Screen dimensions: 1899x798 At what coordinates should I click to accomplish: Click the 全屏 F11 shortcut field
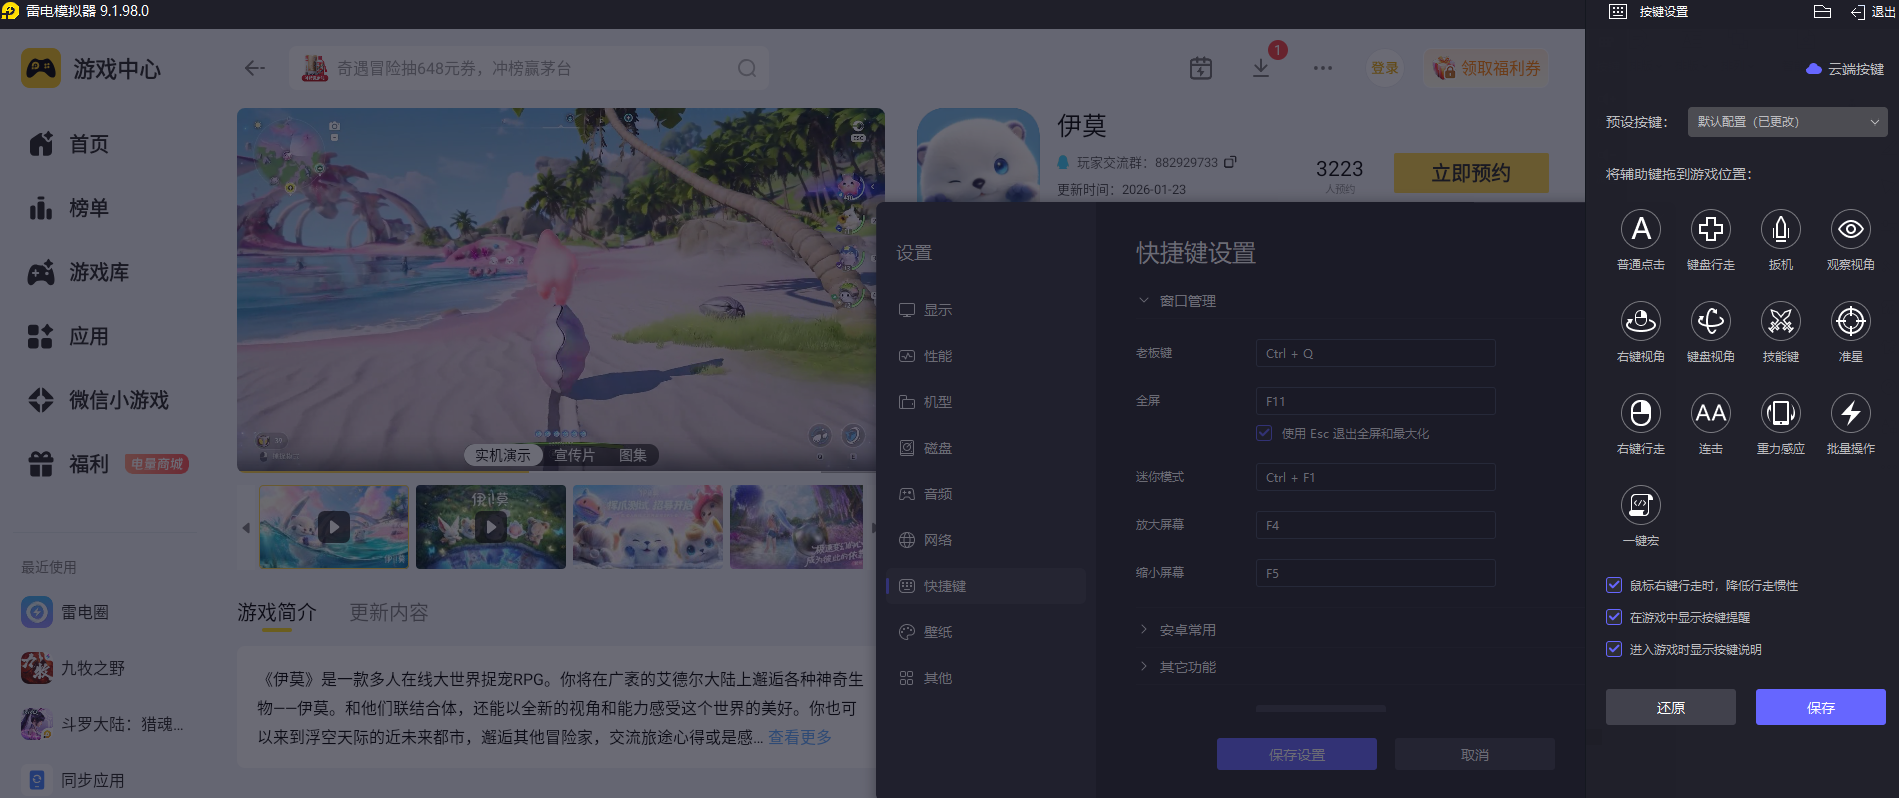[x=1375, y=401]
